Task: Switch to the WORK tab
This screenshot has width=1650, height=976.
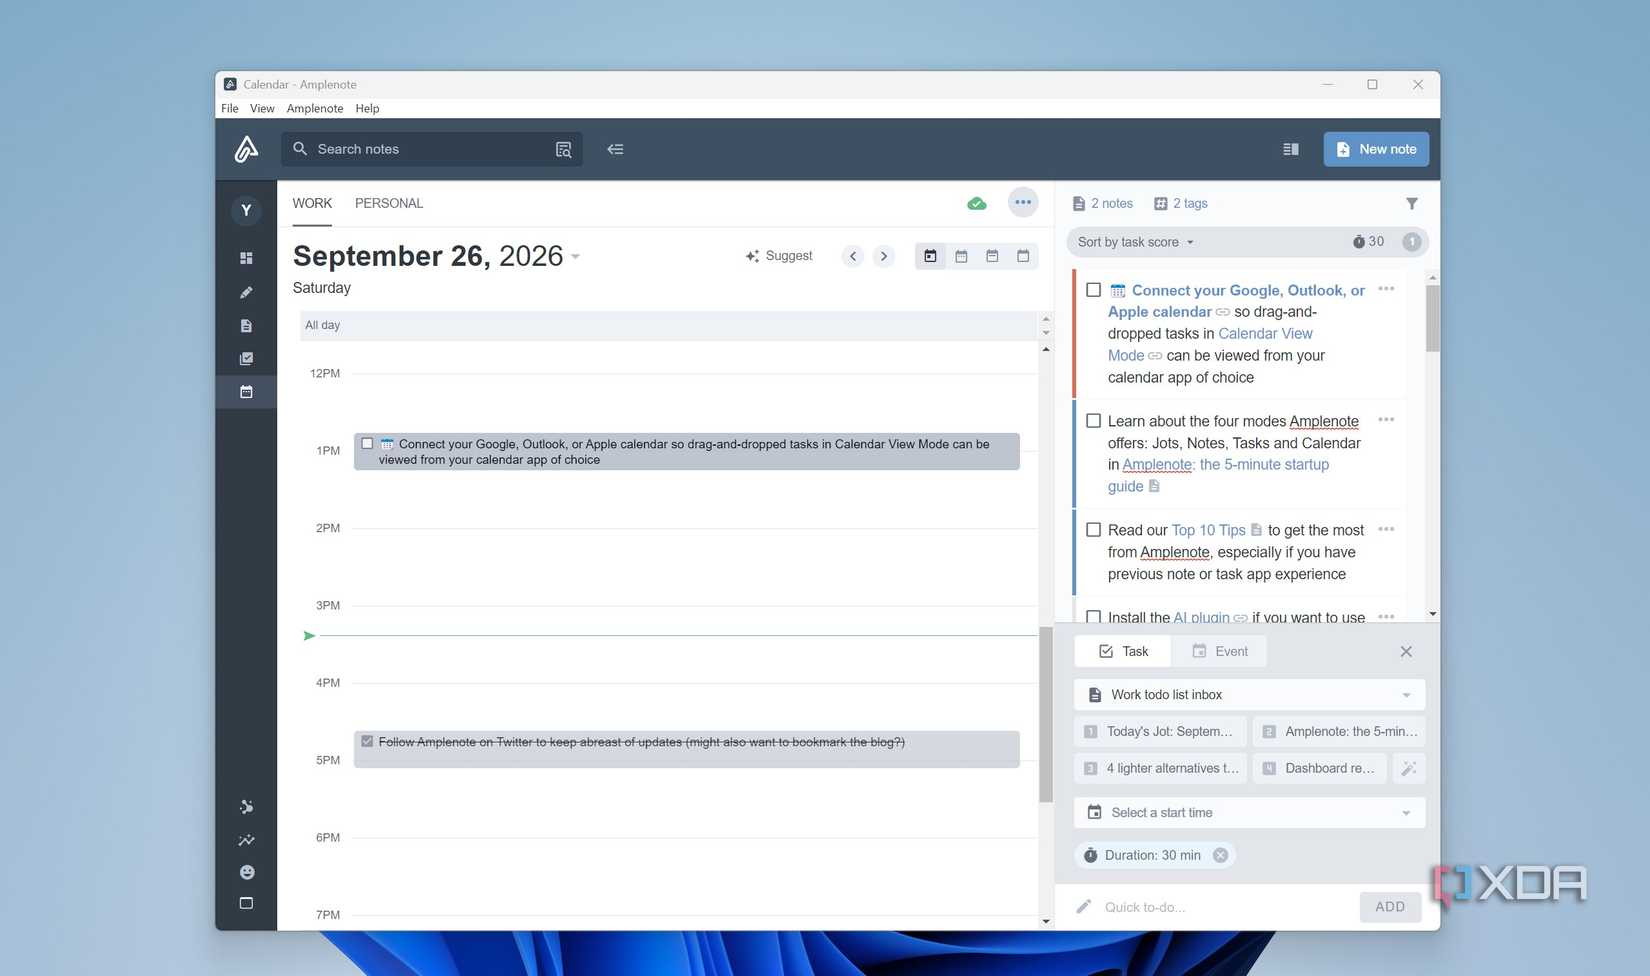Action: point(312,203)
